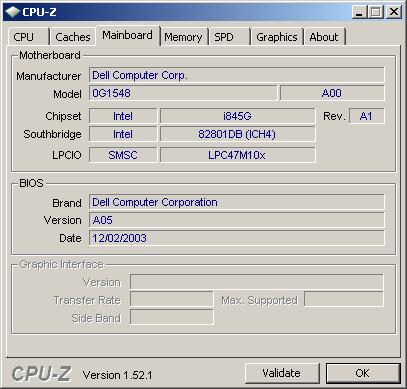Switch to the SPD tab
Image resolution: width=407 pixels, height=389 pixels.
(229, 37)
